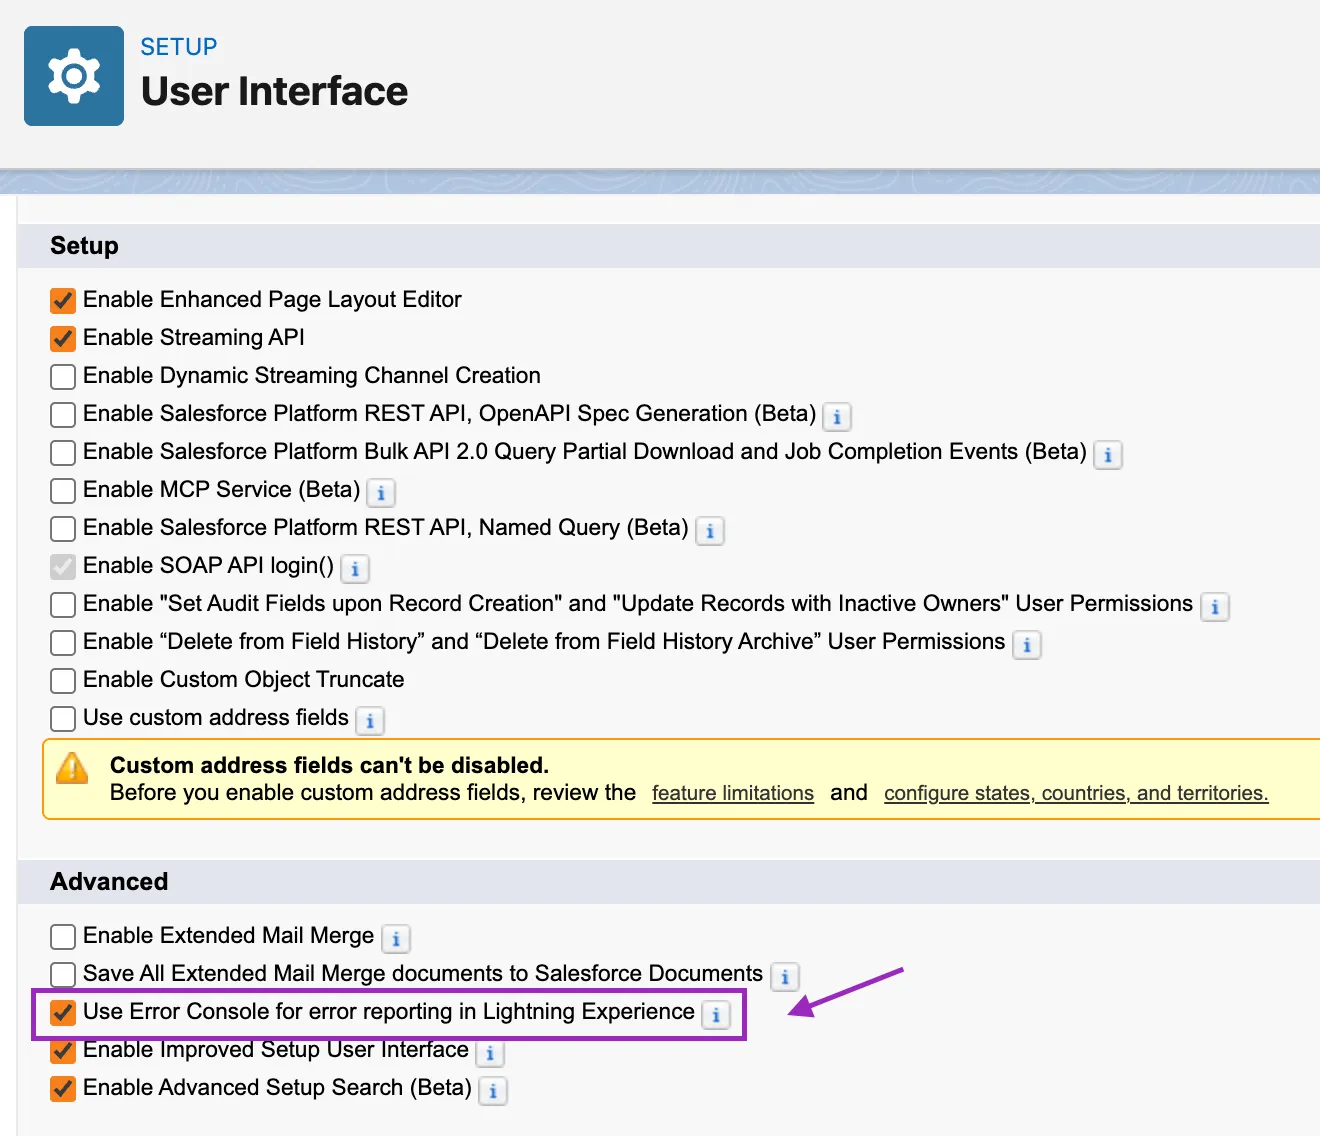Tick the Enable MCP Service (Beta) checkbox
The height and width of the screenshot is (1136, 1320).
(63, 490)
